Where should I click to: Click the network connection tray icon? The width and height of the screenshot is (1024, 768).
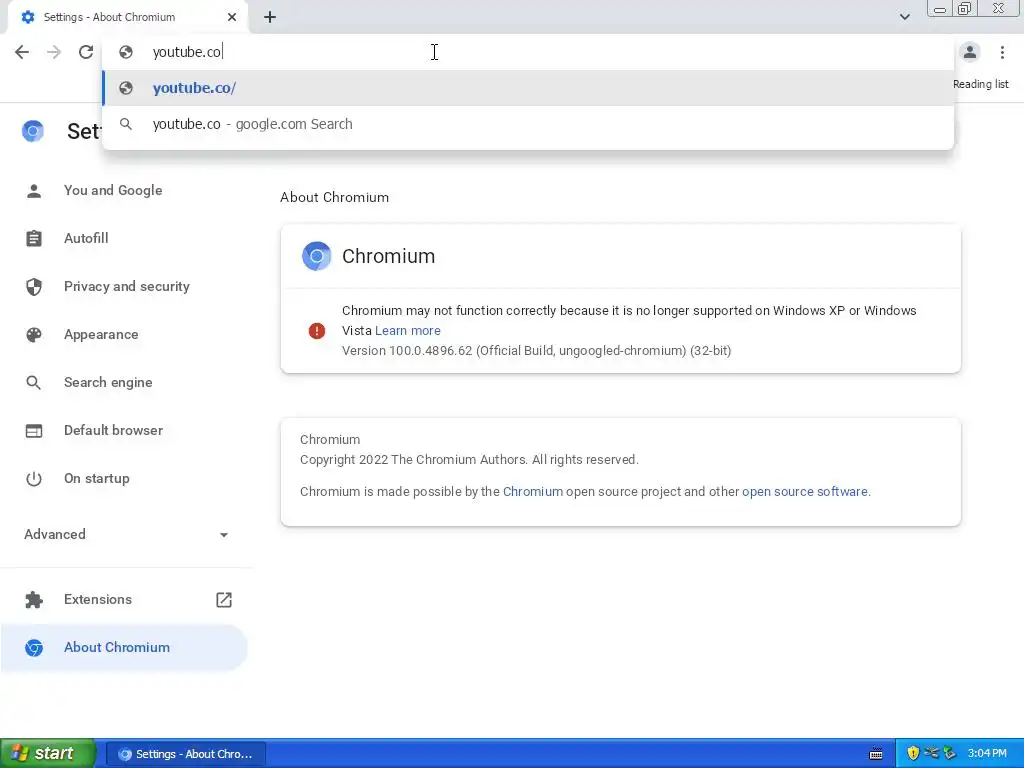point(931,753)
